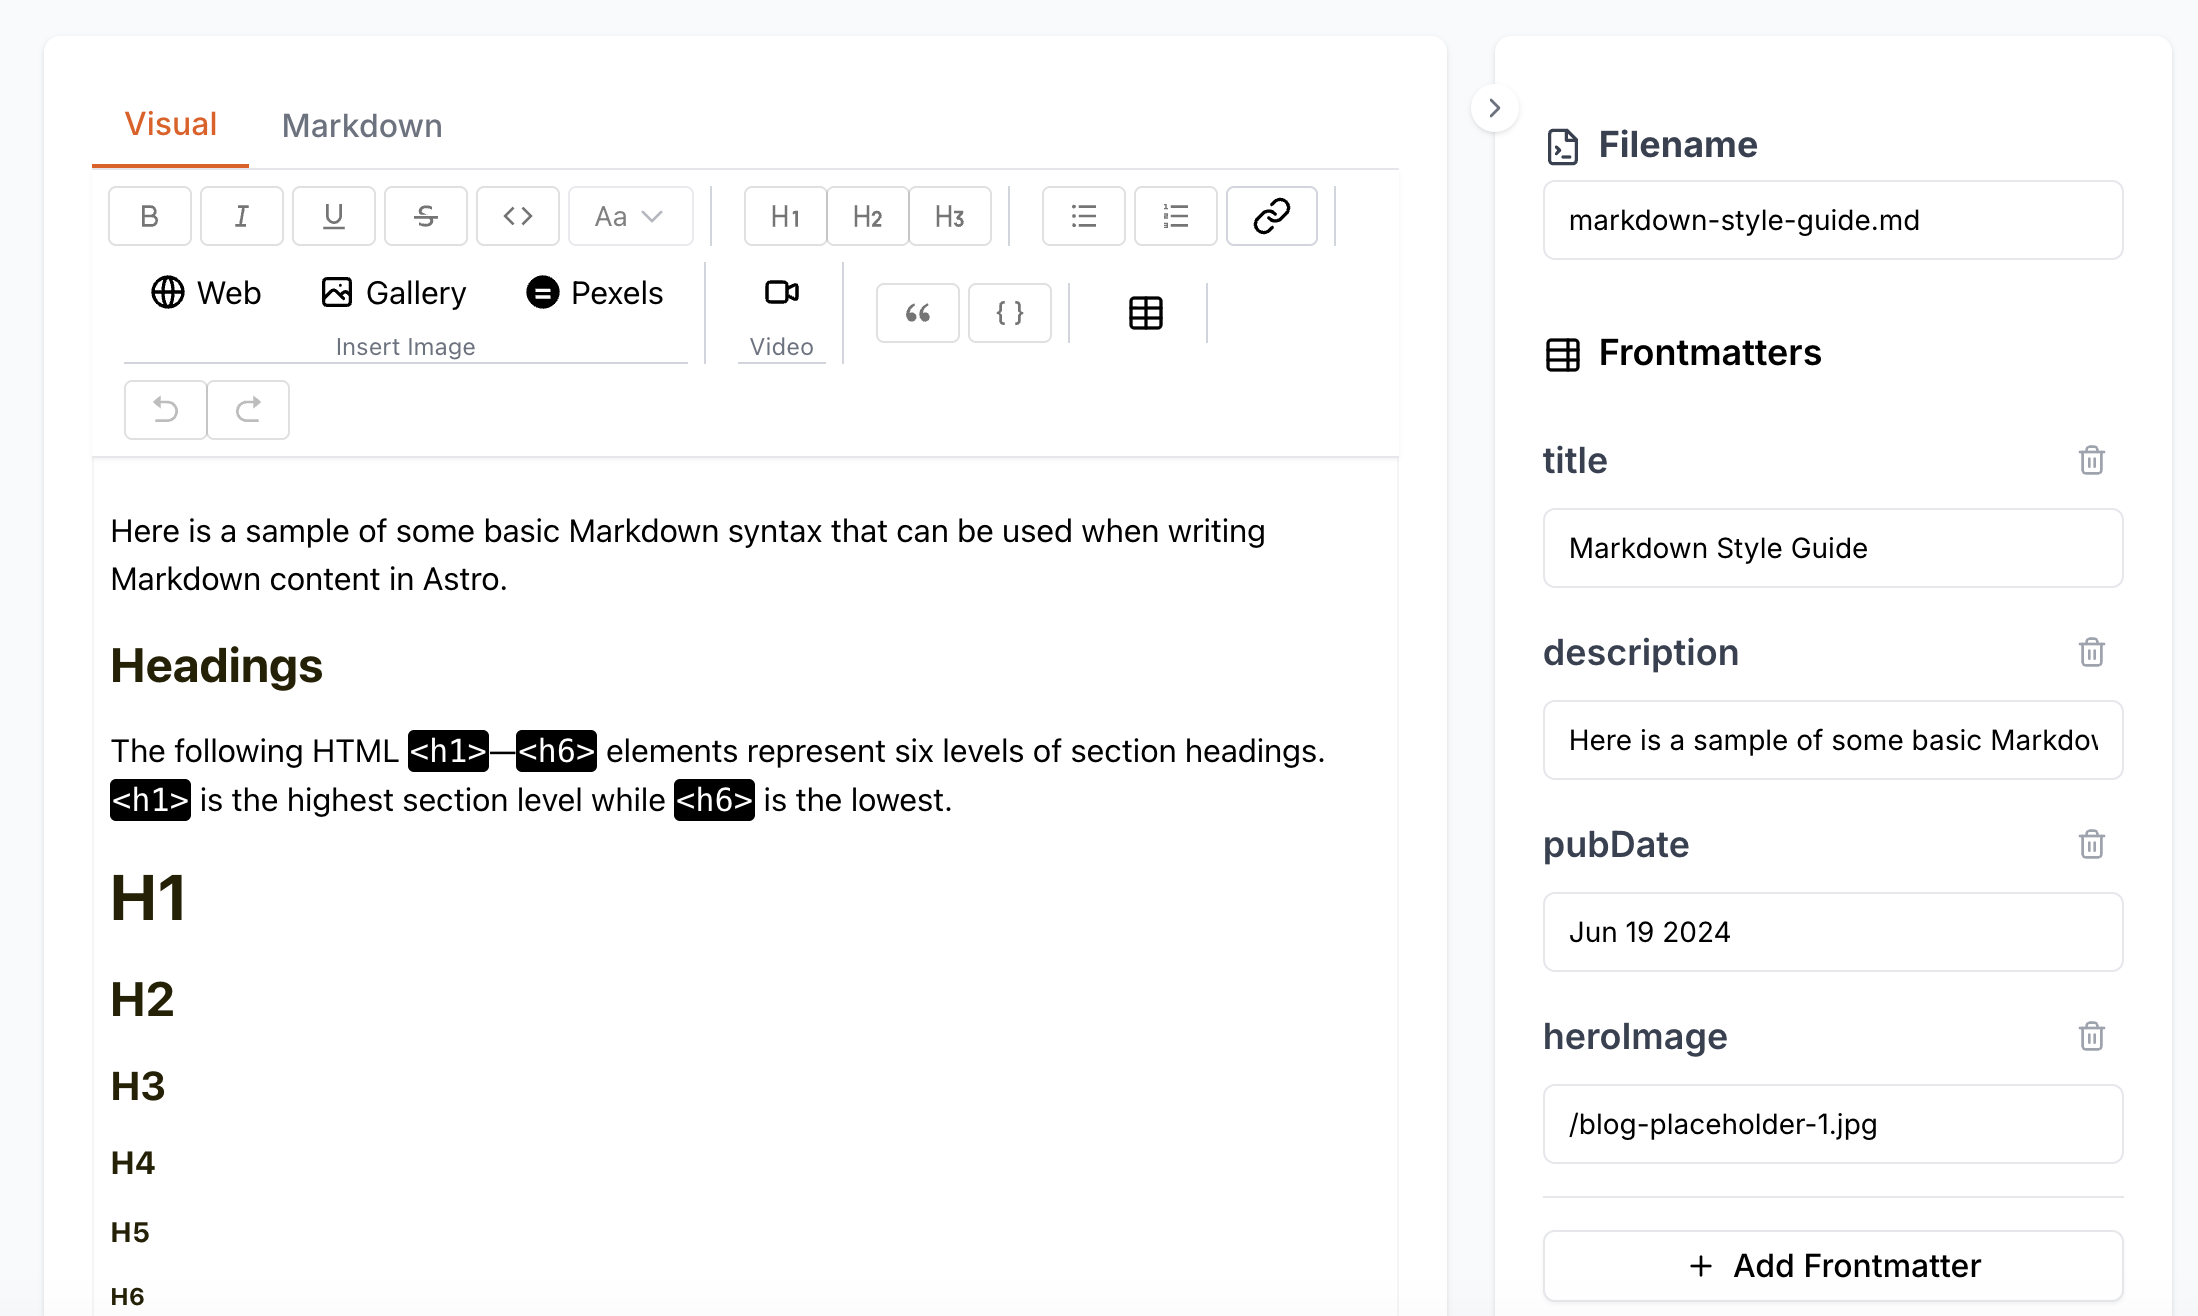The width and height of the screenshot is (2198, 1316).
Task: Click the Add Frontmatter button
Action: coord(1833,1265)
